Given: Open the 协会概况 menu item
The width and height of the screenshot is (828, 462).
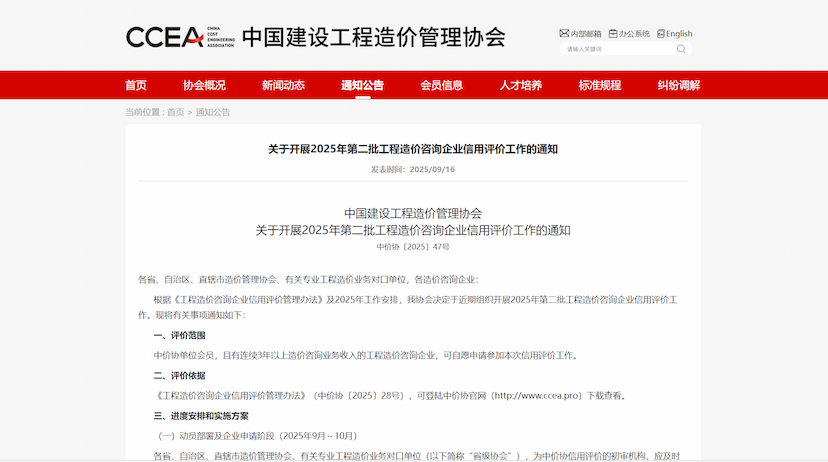Looking at the screenshot, I should pos(204,85).
